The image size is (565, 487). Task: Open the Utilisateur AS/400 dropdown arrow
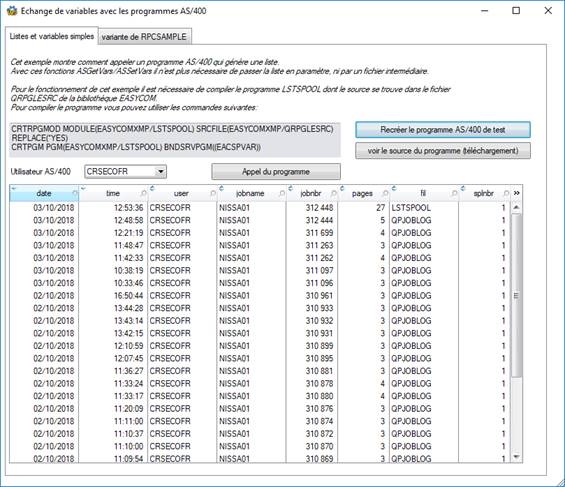(161, 171)
